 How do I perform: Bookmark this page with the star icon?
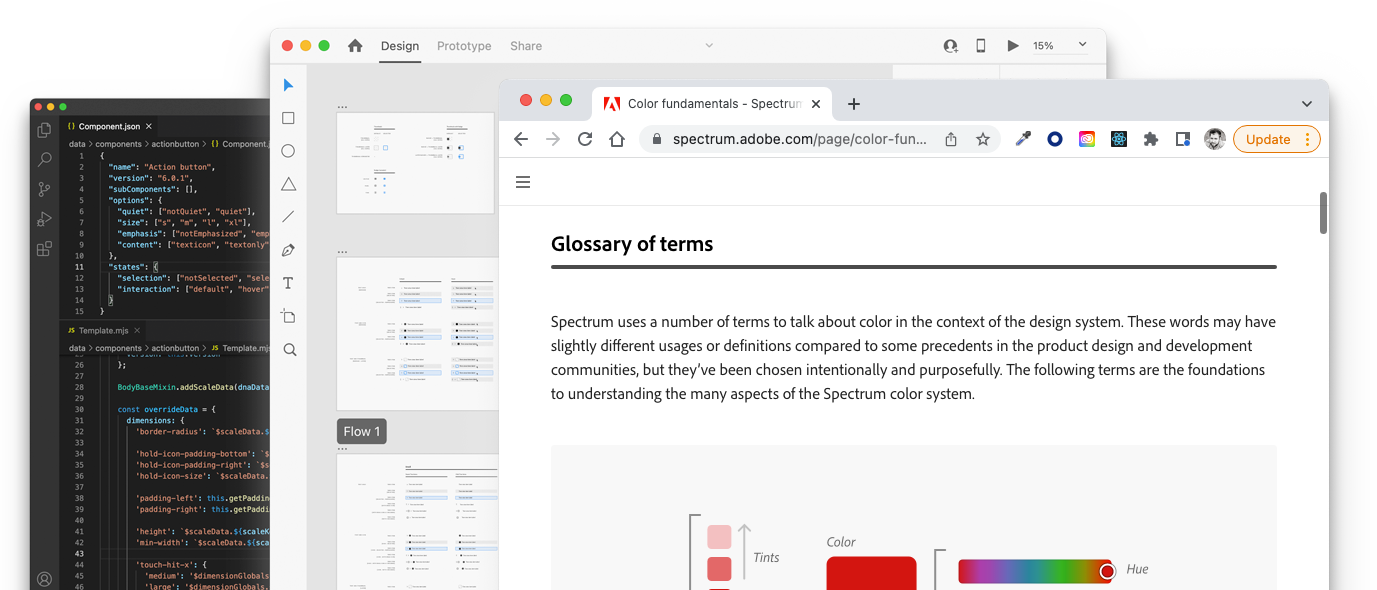click(x=983, y=139)
